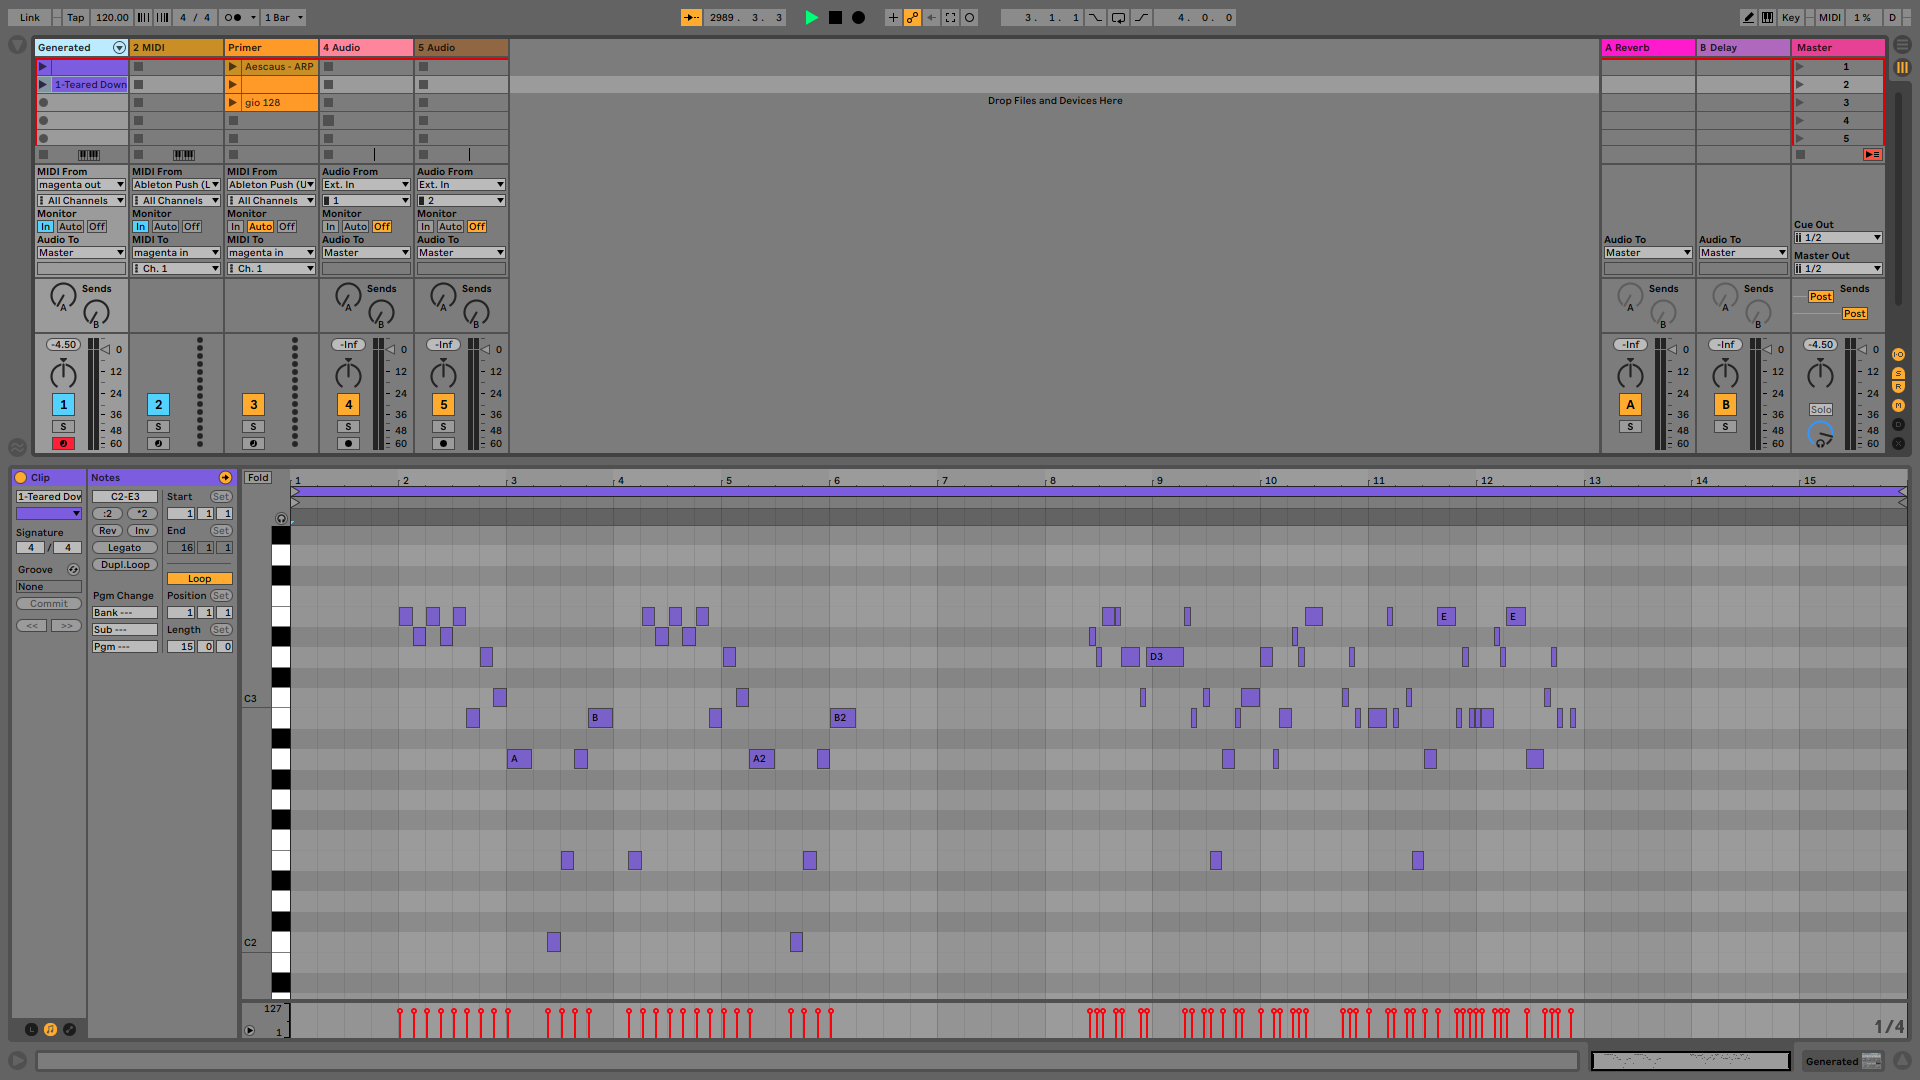1920x1080 pixels.
Task: Click the play button in transport bar
Action: tap(811, 17)
